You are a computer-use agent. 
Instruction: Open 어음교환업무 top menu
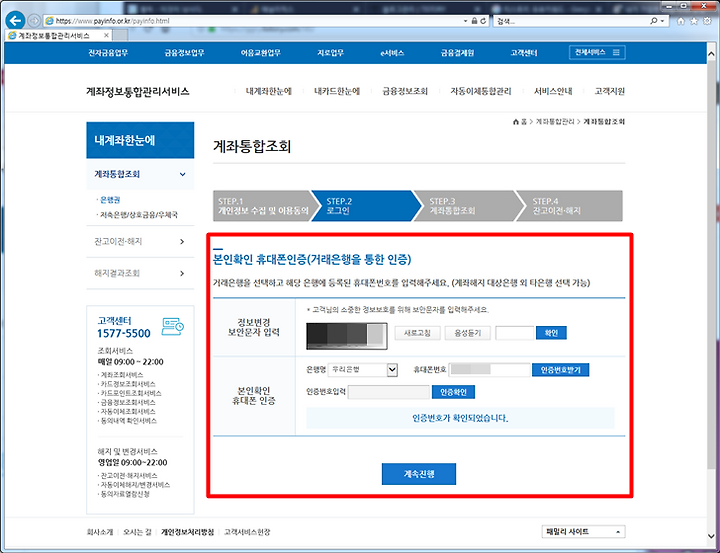point(260,53)
